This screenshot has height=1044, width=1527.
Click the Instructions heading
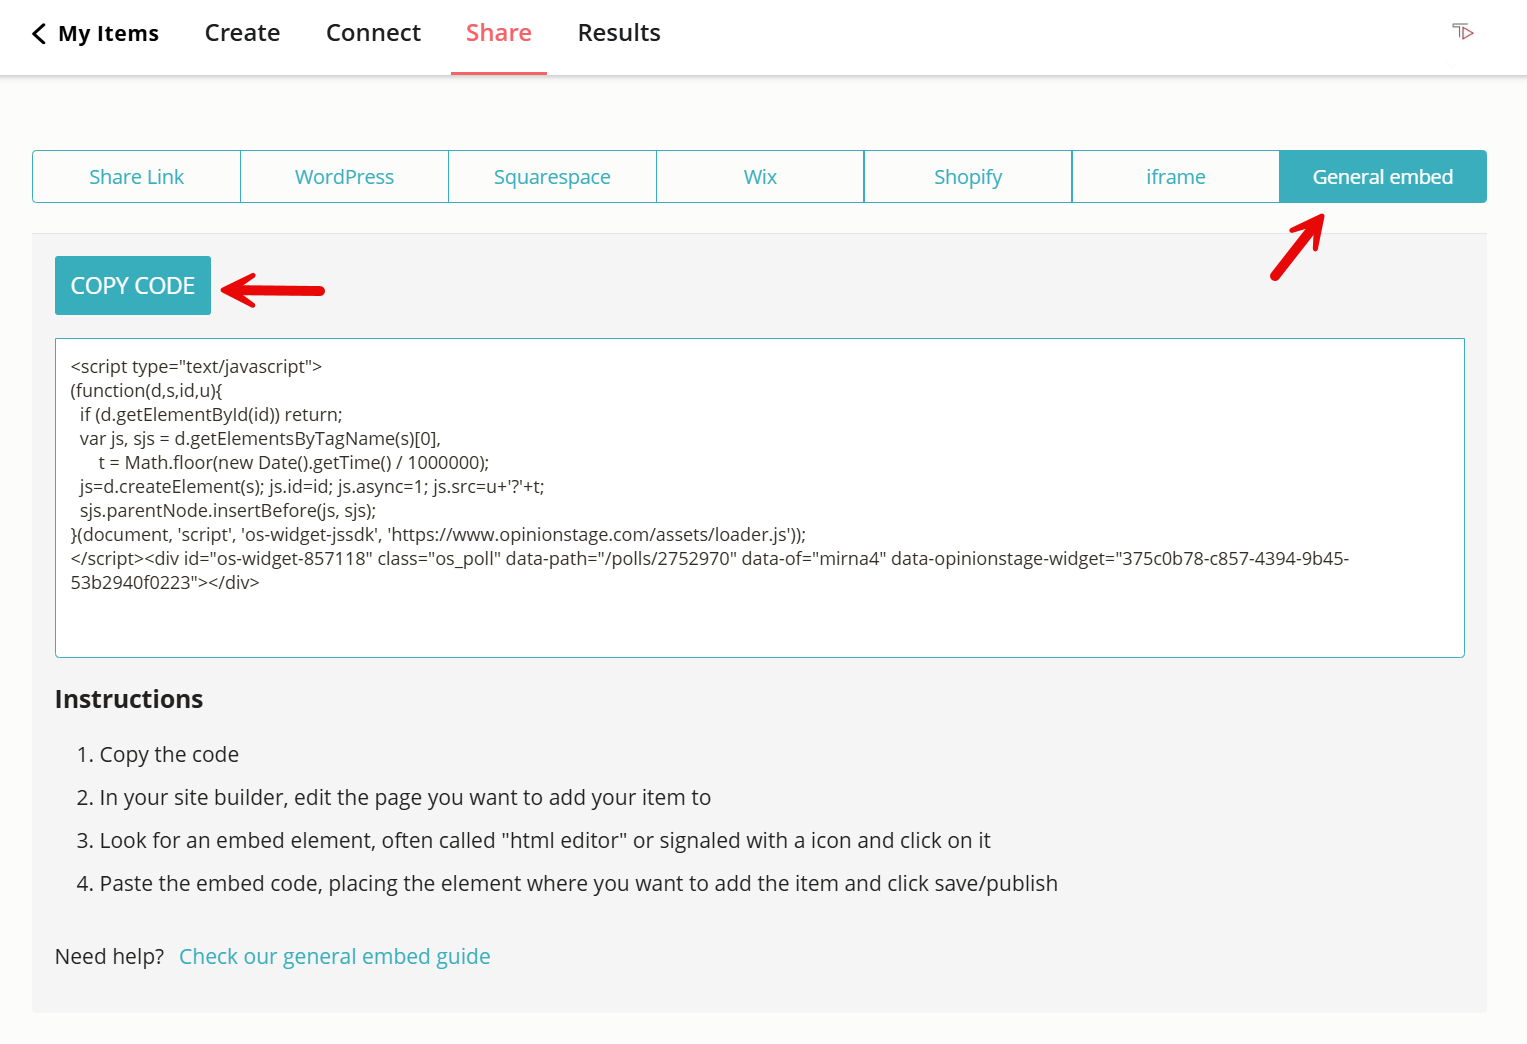(128, 698)
